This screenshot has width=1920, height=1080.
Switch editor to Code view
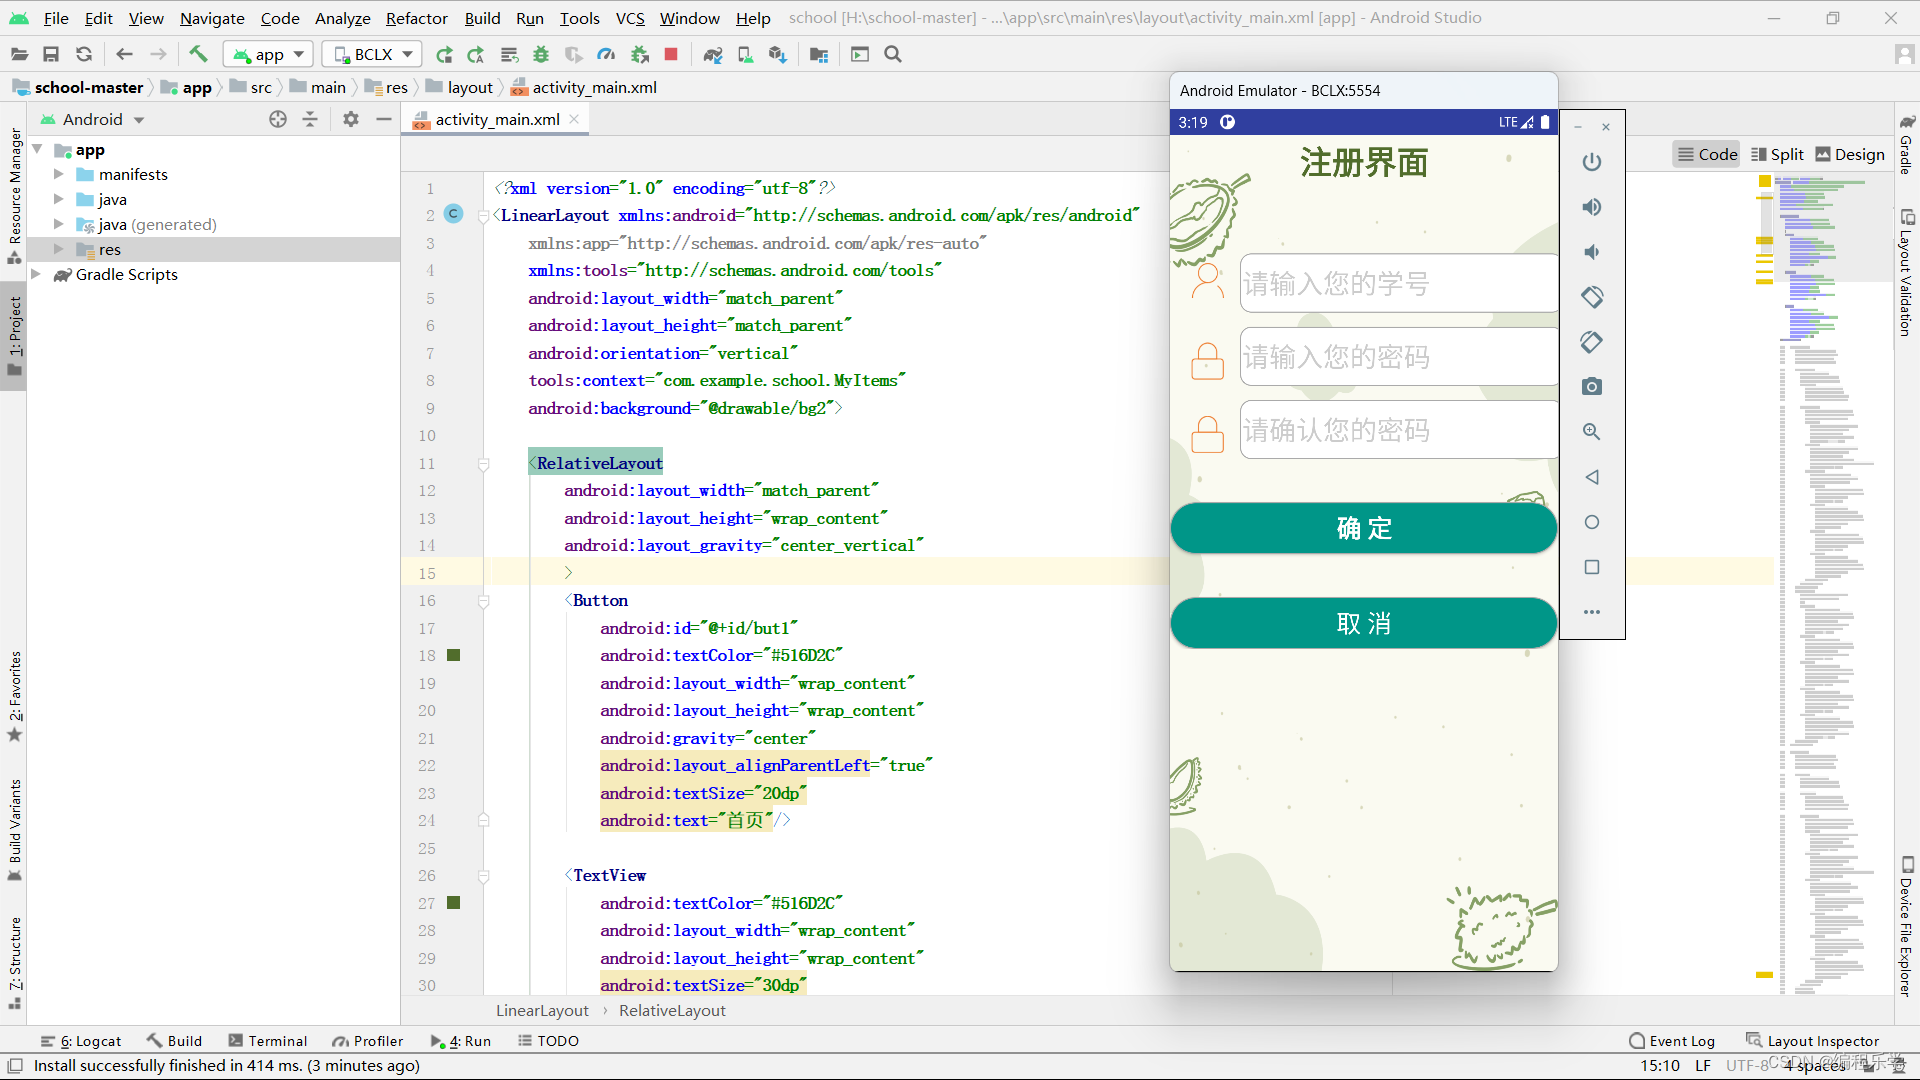click(1707, 154)
